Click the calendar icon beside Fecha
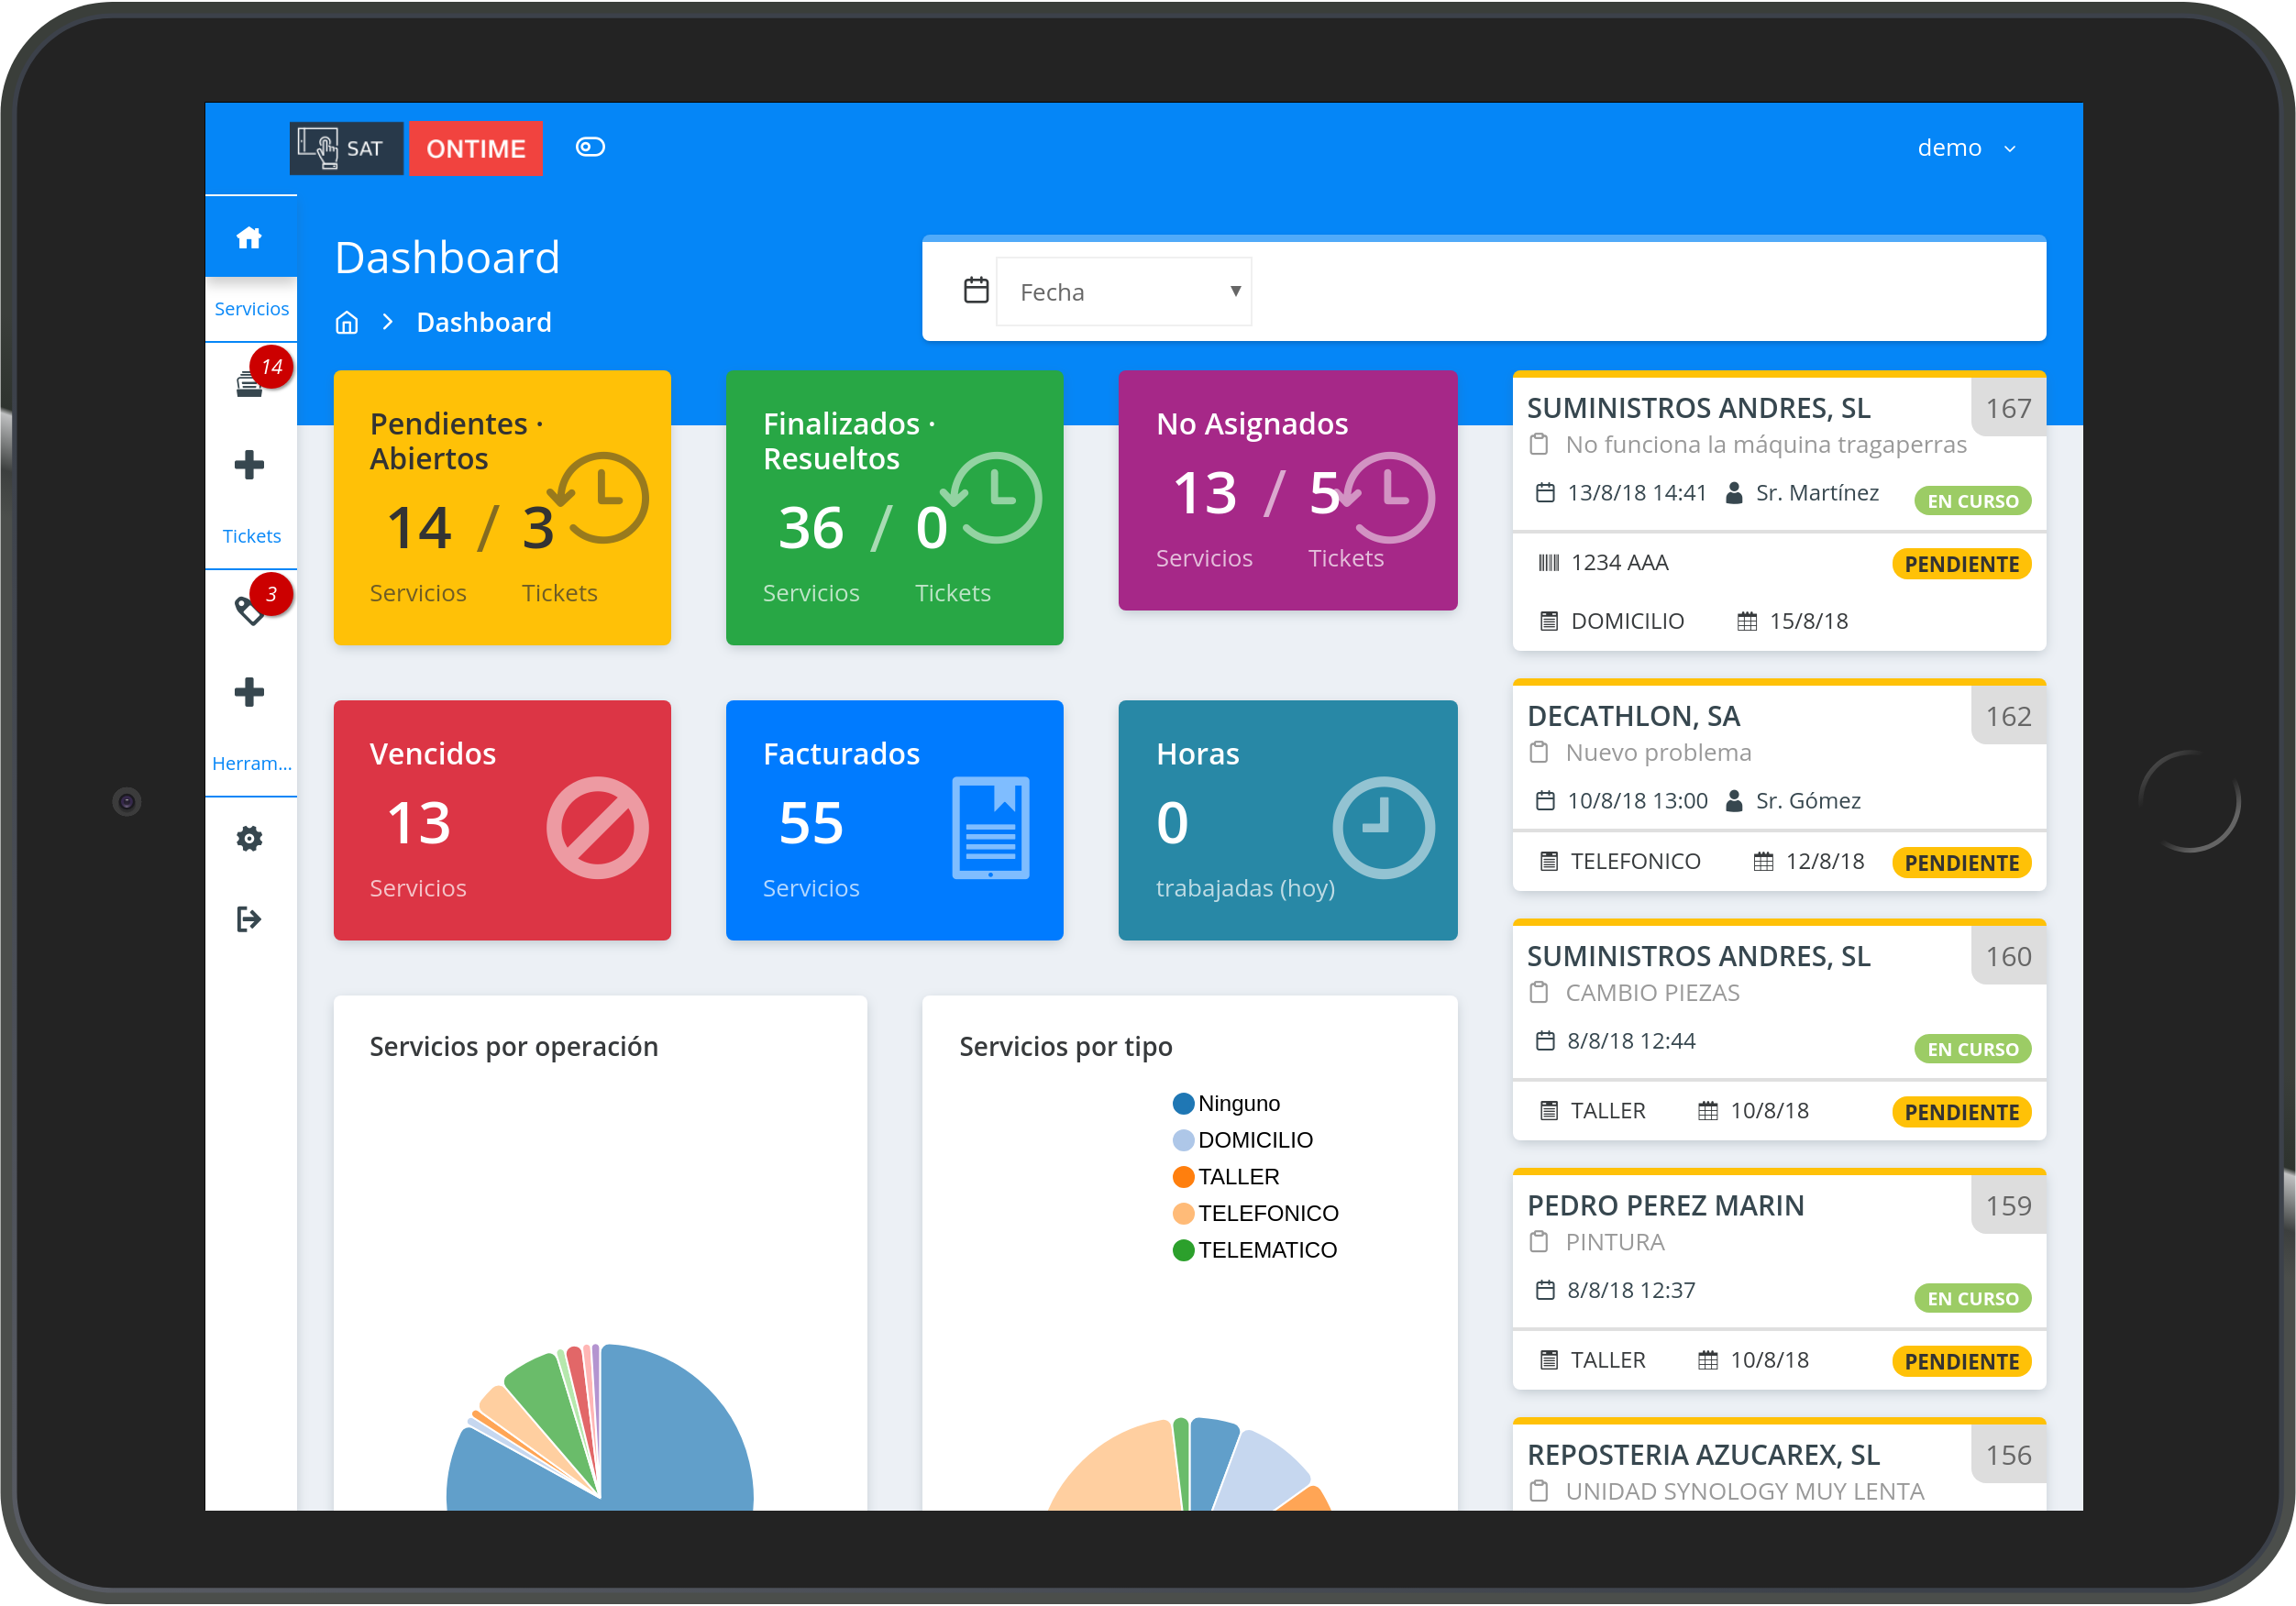Screen dimensions: 2296x1606 pos(976,291)
